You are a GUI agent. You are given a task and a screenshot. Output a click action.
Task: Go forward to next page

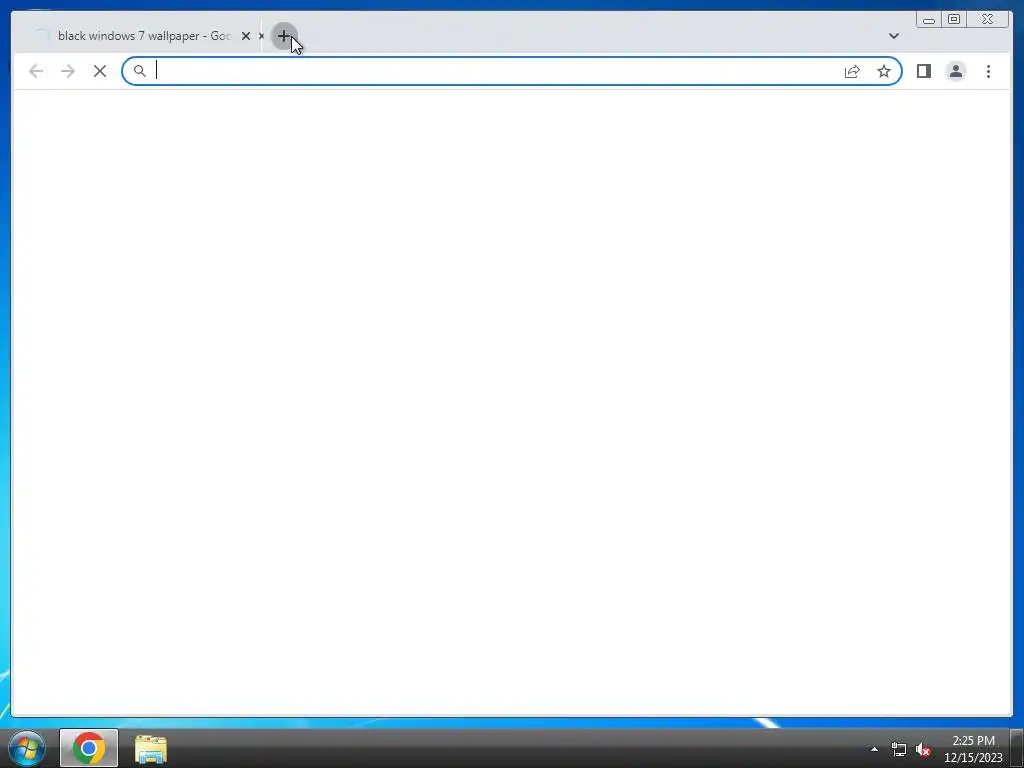[x=68, y=71]
